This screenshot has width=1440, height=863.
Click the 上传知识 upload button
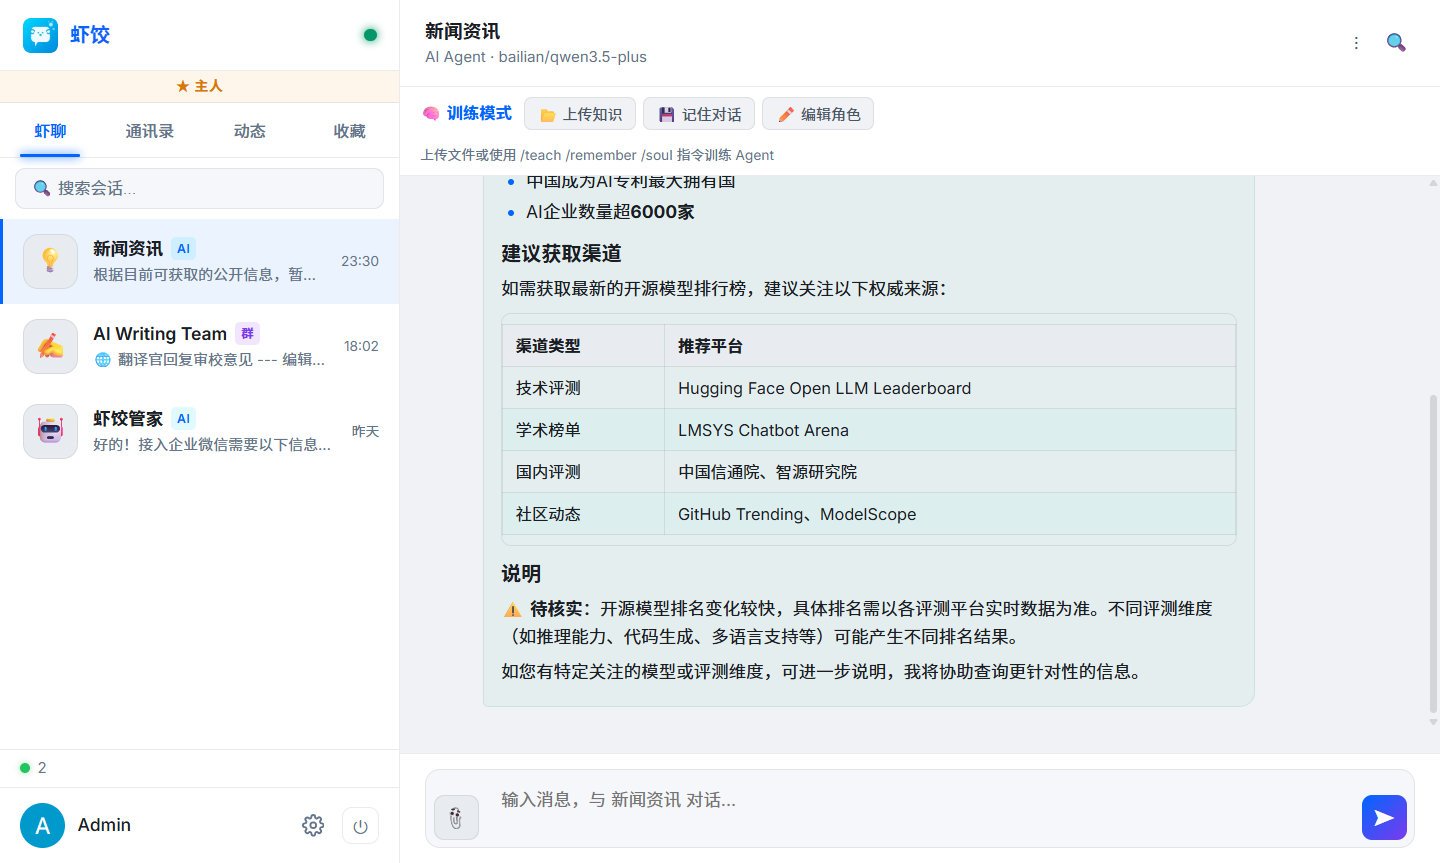(580, 114)
